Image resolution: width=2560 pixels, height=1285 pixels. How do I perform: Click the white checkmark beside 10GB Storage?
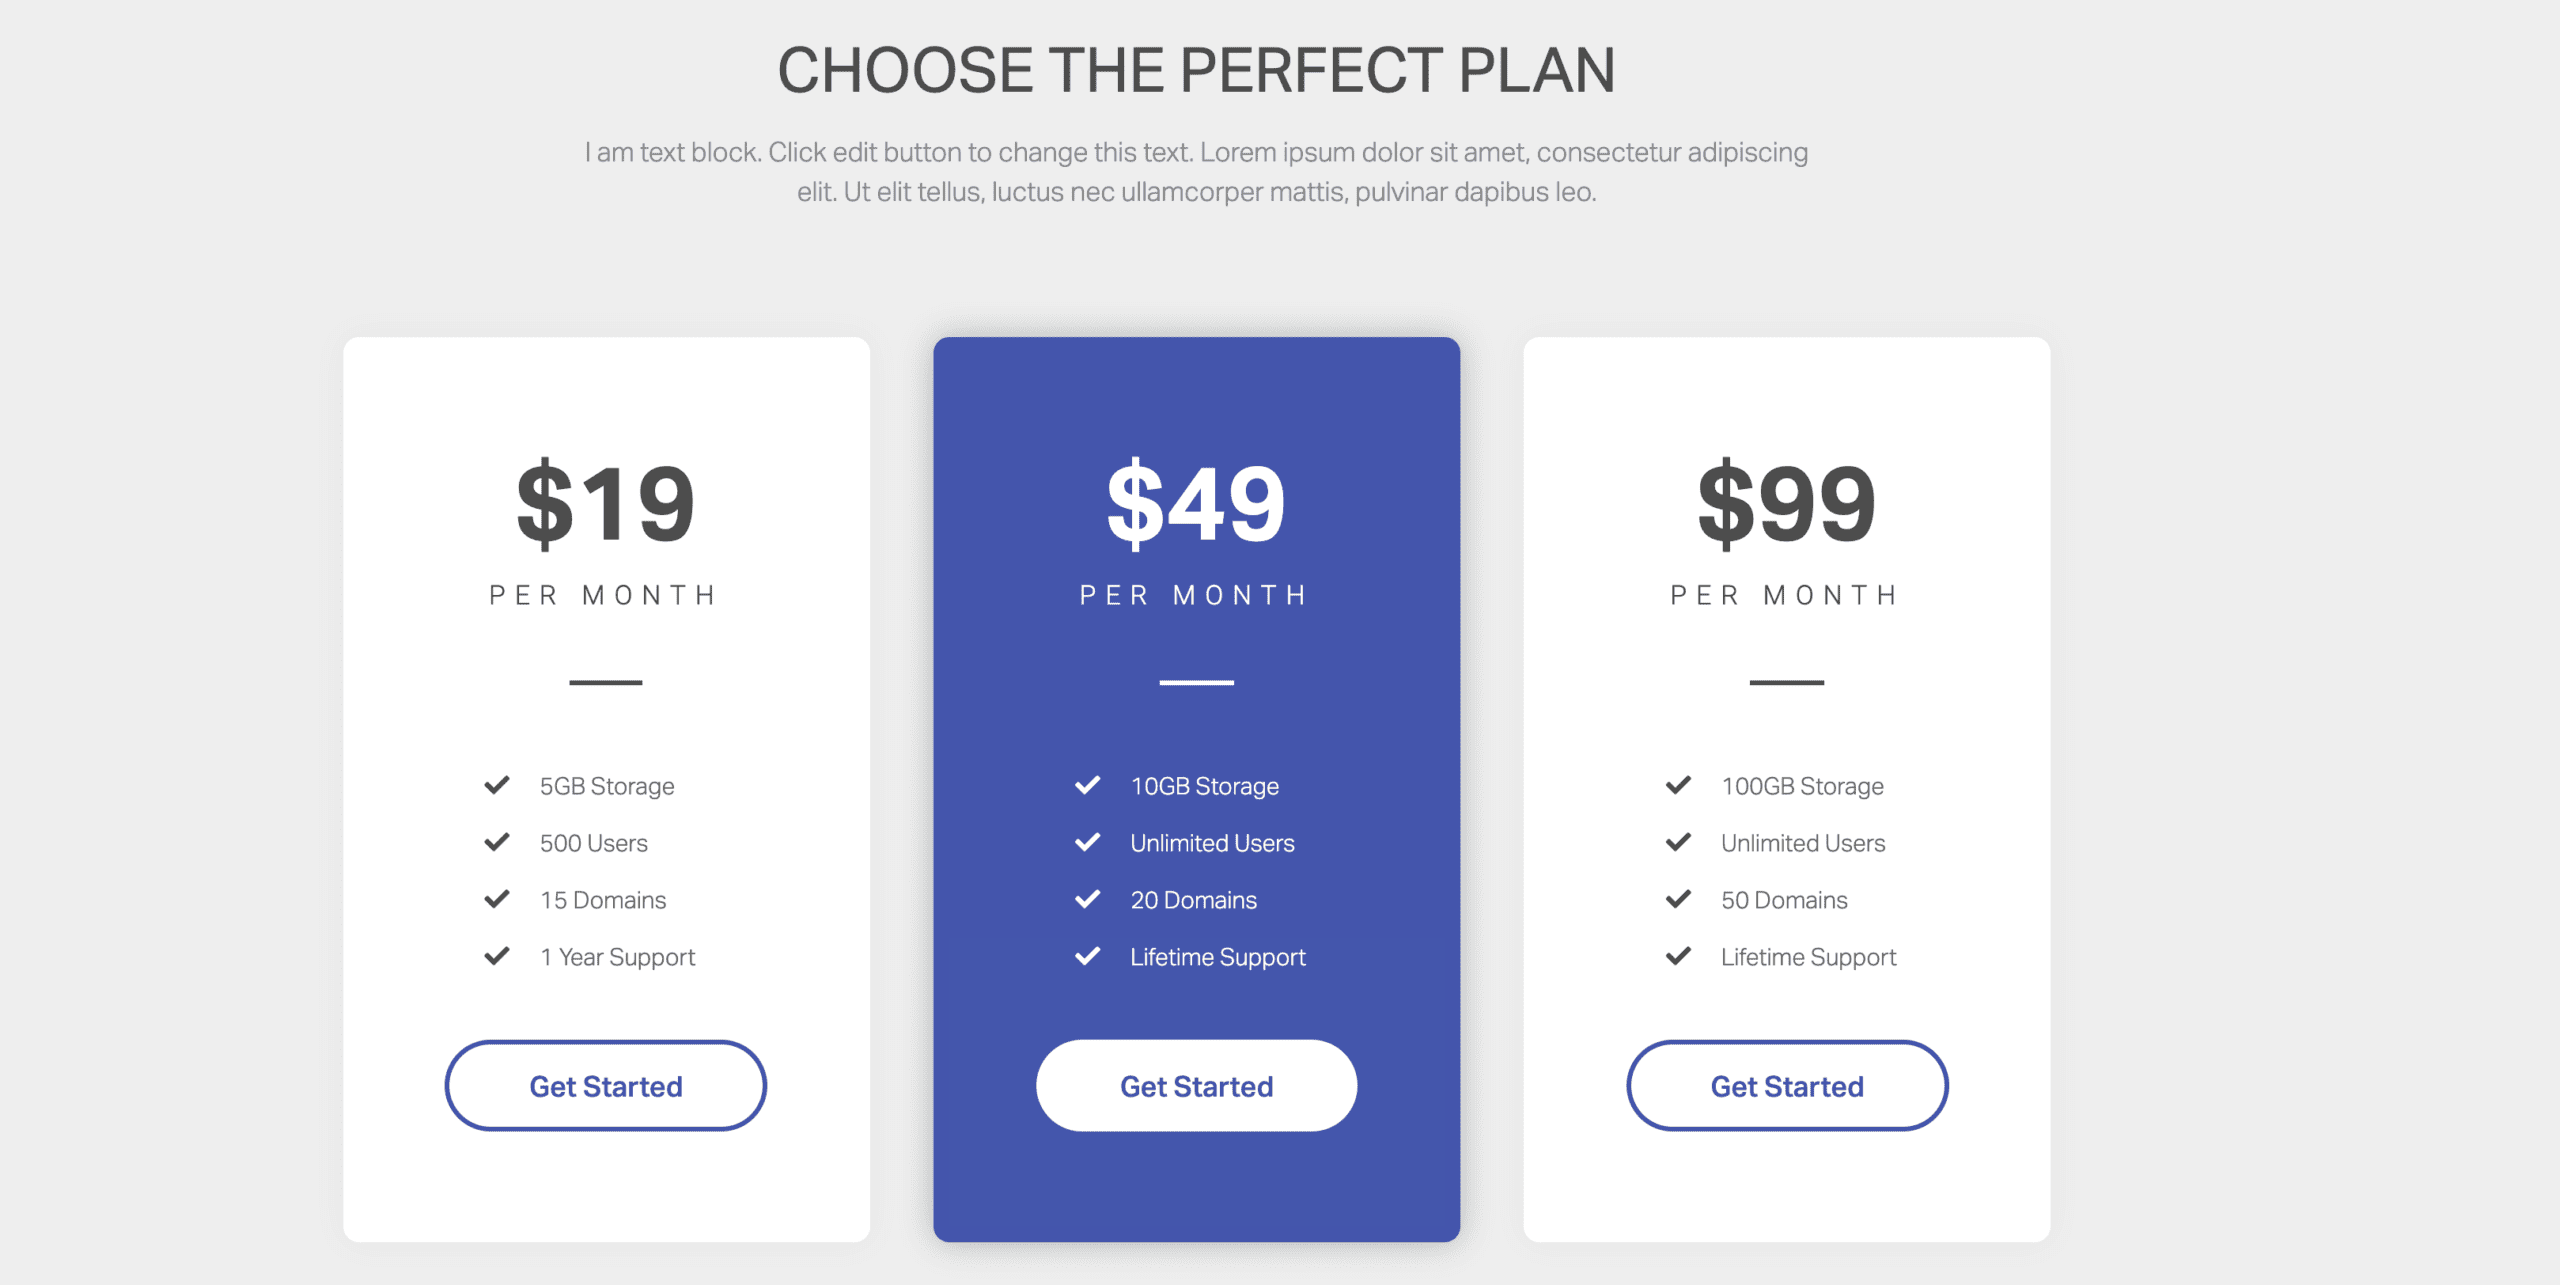1088,785
